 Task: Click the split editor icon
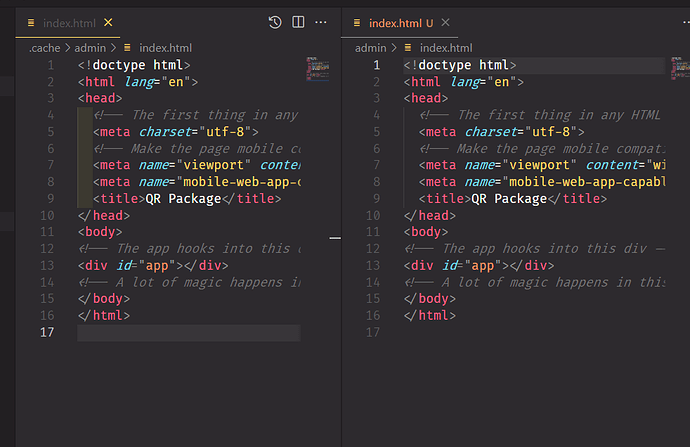coord(298,22)
